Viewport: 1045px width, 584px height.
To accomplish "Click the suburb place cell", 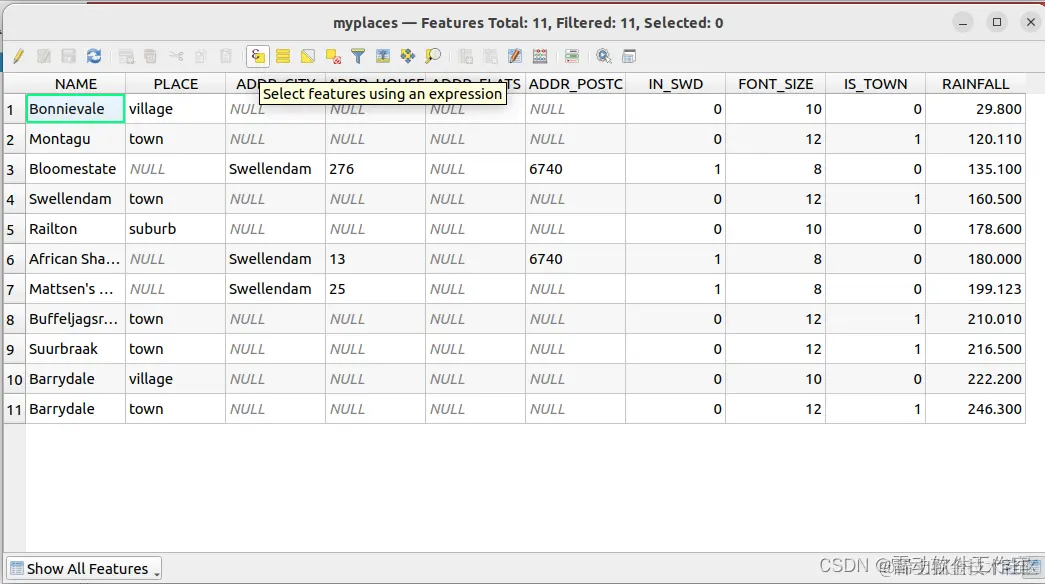I will [175, 229].
